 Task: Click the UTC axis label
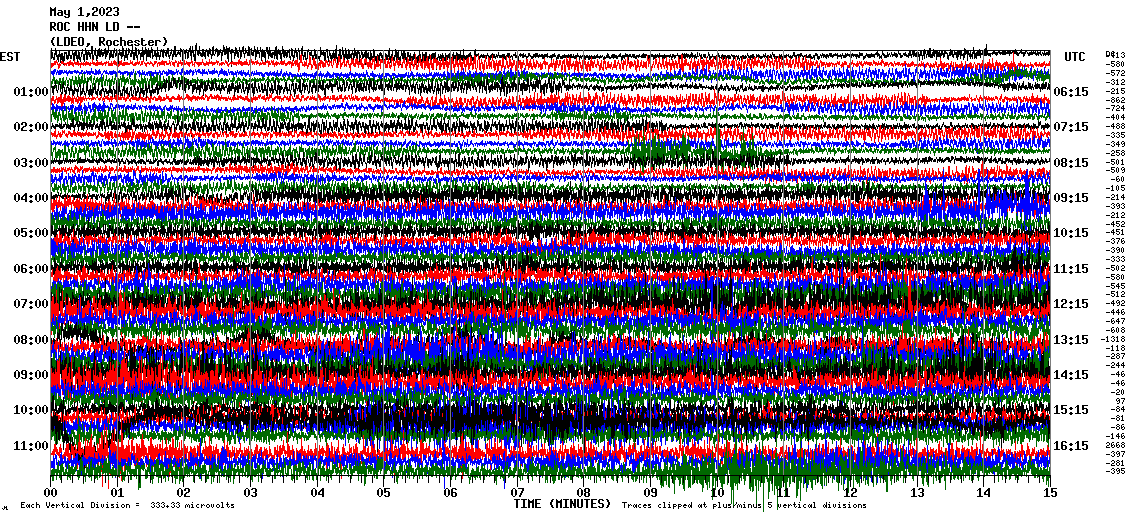(x=1075, y=57)
